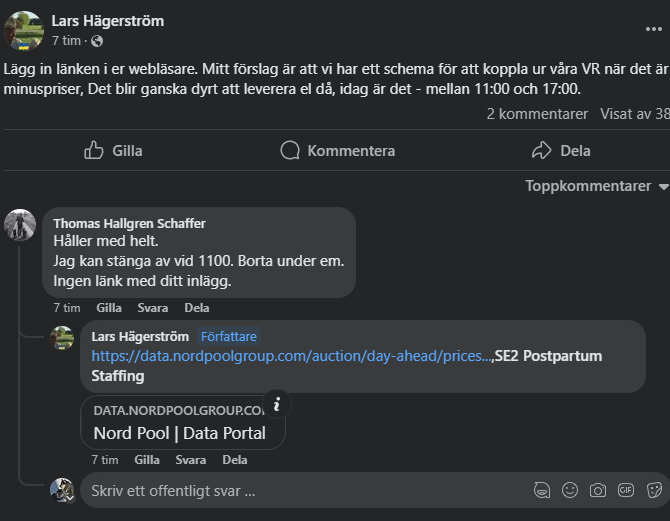The image size is (670, 521).
Task: Open the nordpoolgroup day-ahead prices link
Action: pyautogui.click(x=291, y=356)
